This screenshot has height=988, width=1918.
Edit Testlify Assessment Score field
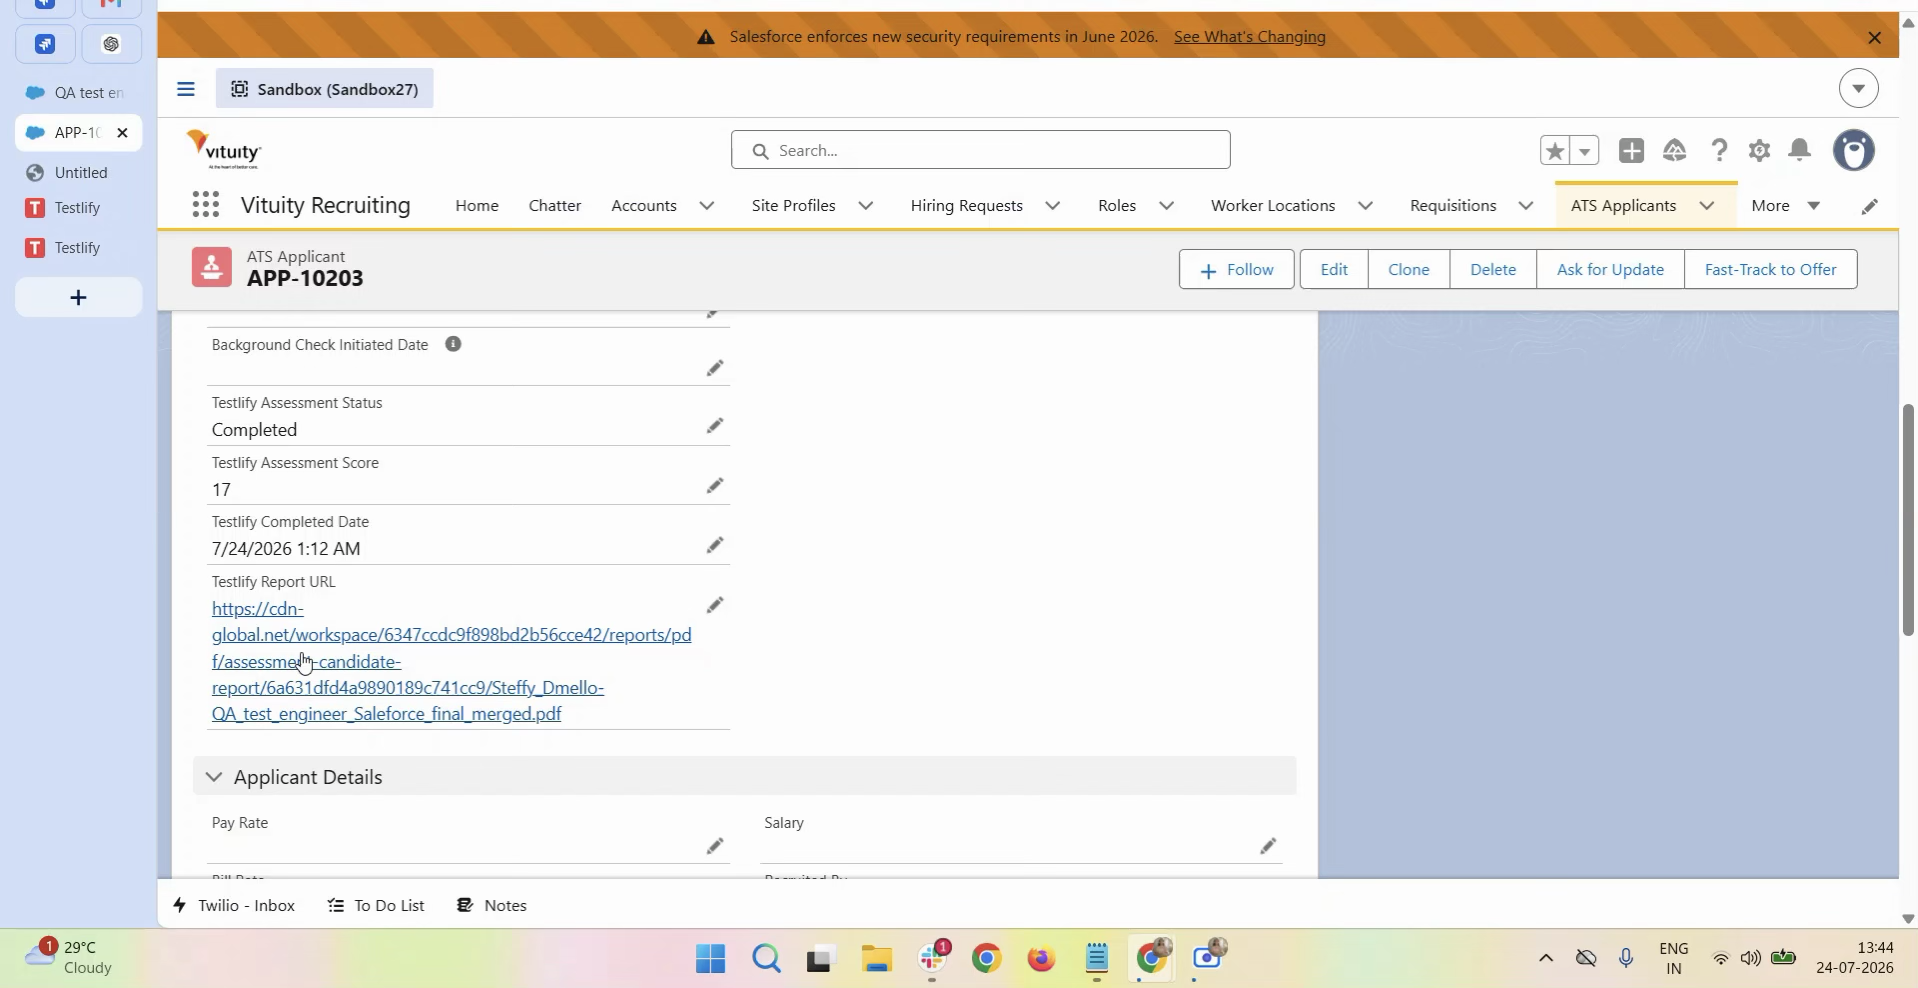coord(715,486)
